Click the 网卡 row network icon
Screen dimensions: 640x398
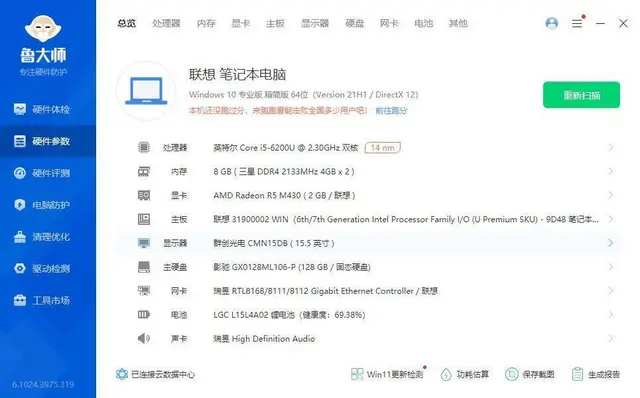coord(144,291)
